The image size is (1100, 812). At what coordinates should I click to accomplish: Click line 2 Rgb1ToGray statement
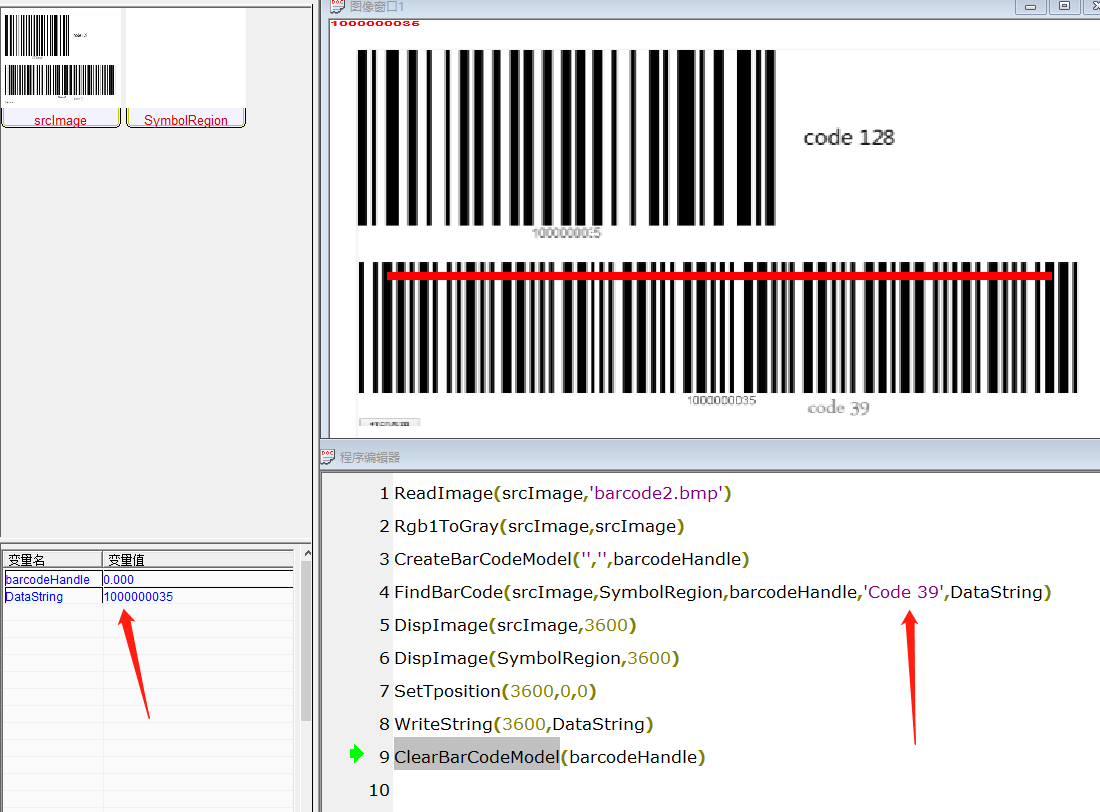(539, 526)
